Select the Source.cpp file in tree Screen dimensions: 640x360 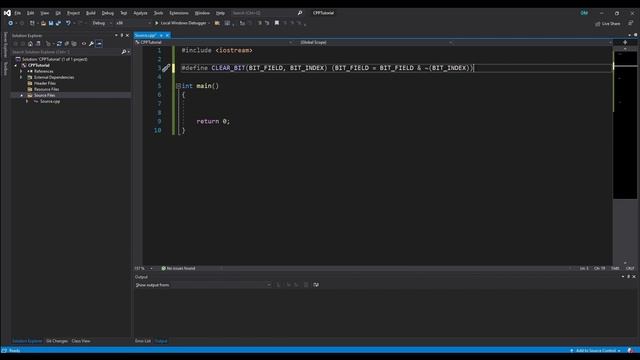point(50,101)
